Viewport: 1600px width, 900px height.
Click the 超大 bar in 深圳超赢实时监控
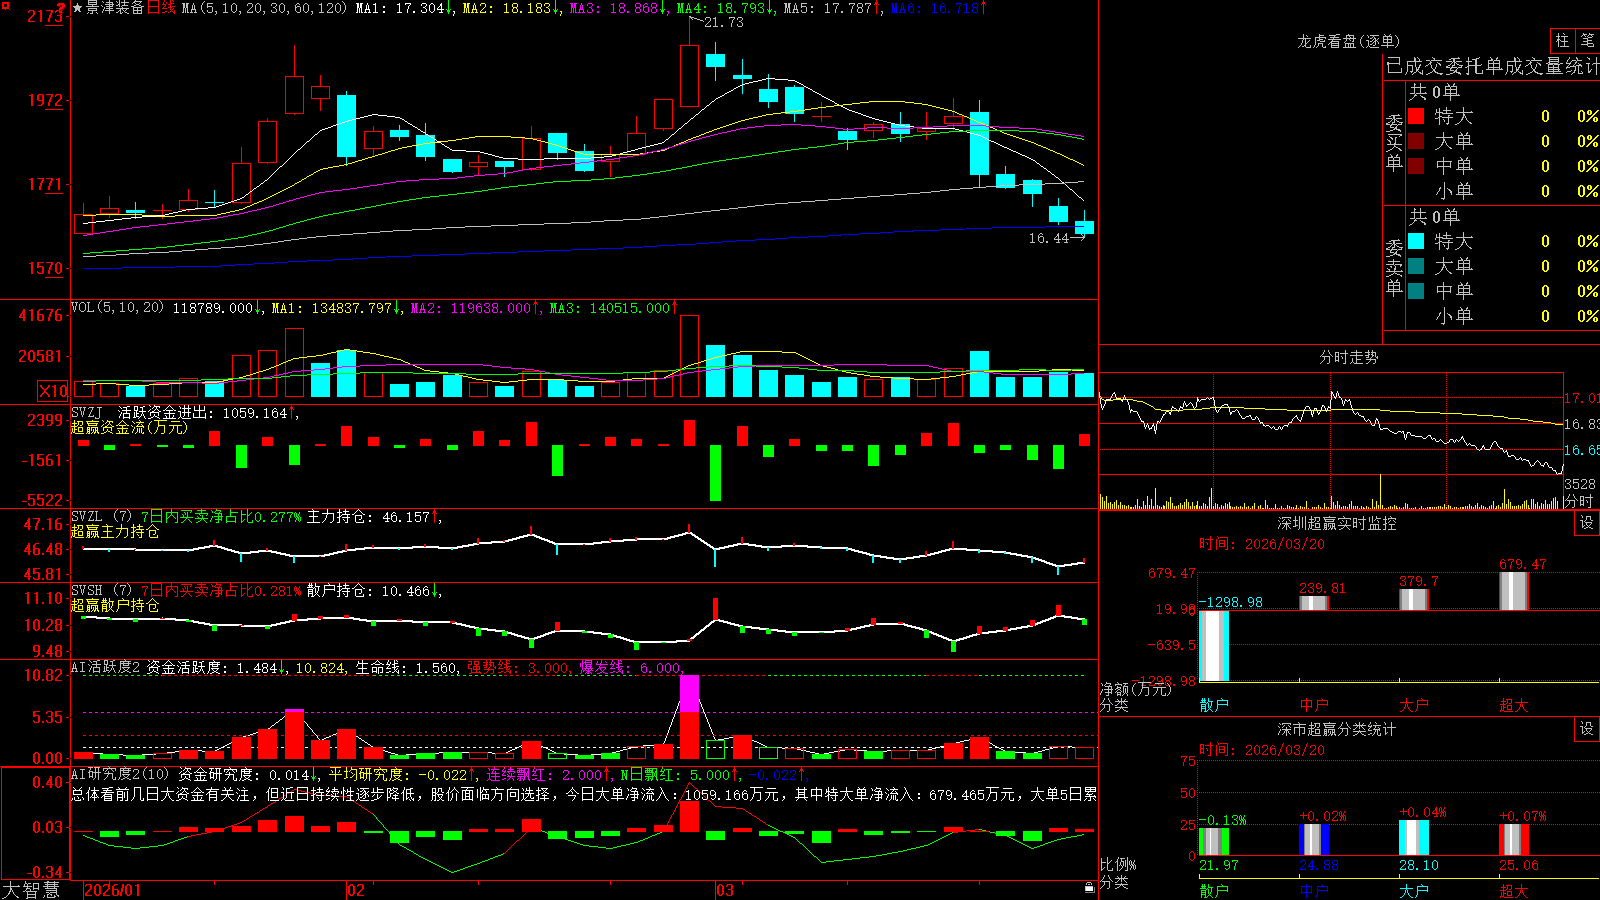coord(1514,590)
